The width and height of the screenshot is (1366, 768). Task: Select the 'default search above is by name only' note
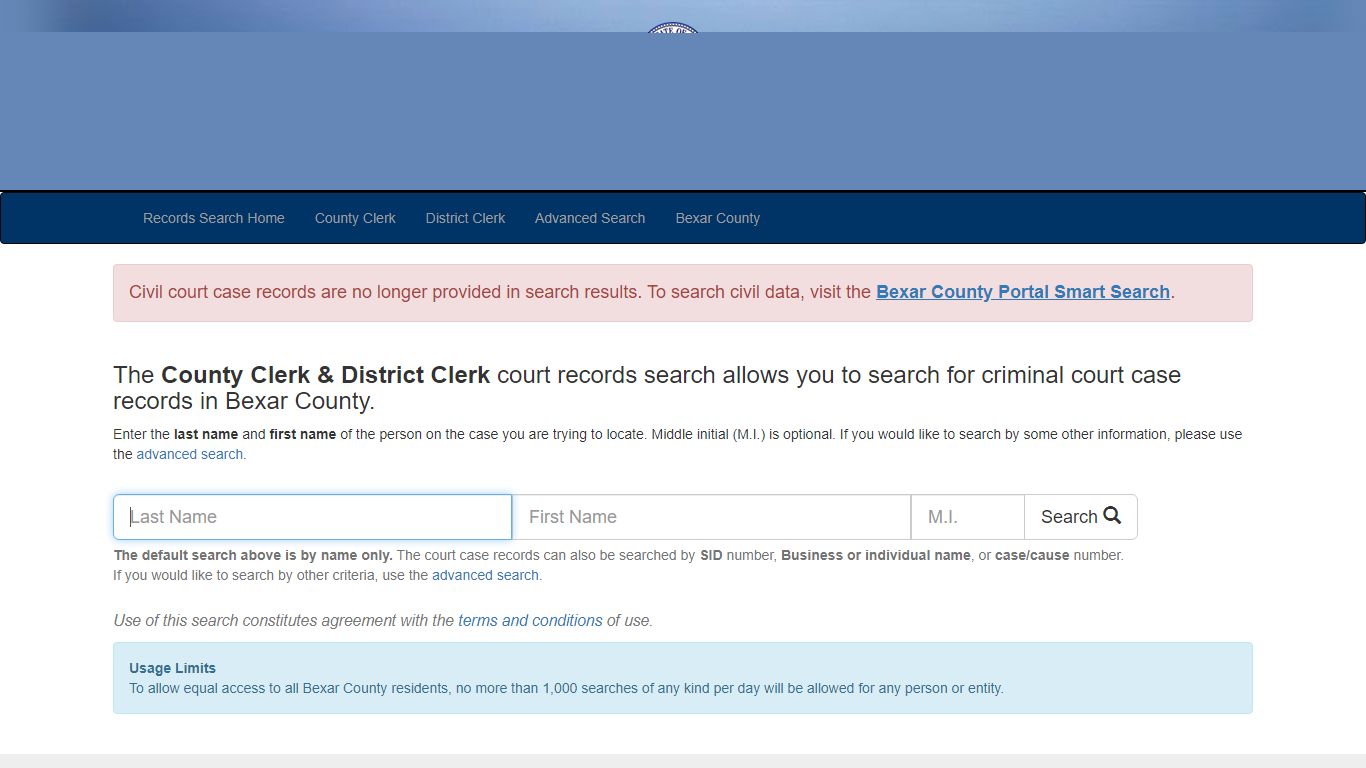[x=253, y=555]
